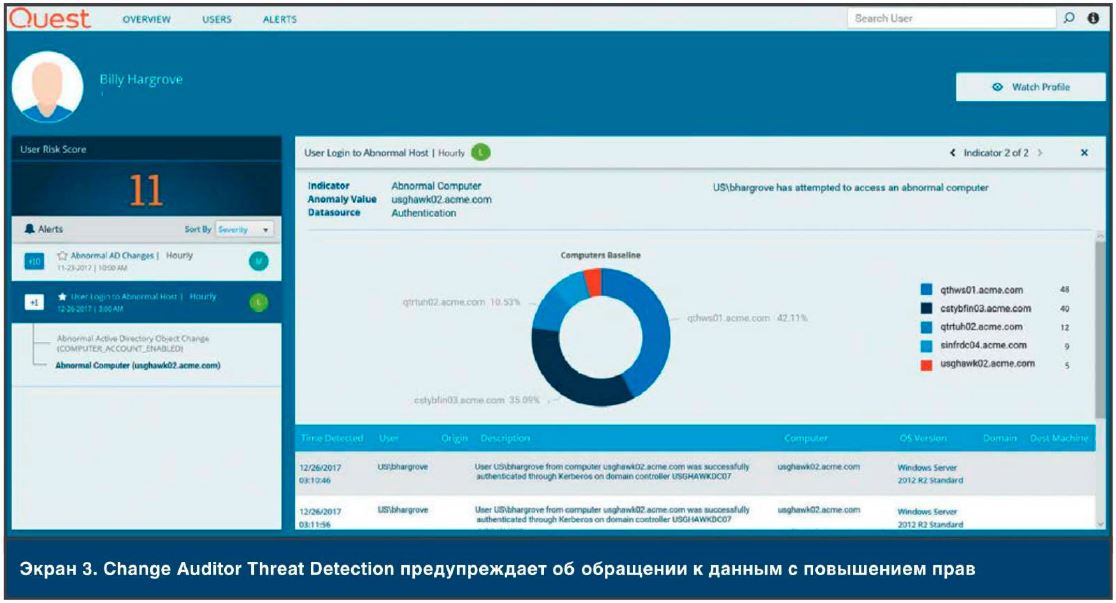The height and width of the screenshot is (603, 1116).
Task: Open the info icon in top bar
Action: tap(1093, 18)
